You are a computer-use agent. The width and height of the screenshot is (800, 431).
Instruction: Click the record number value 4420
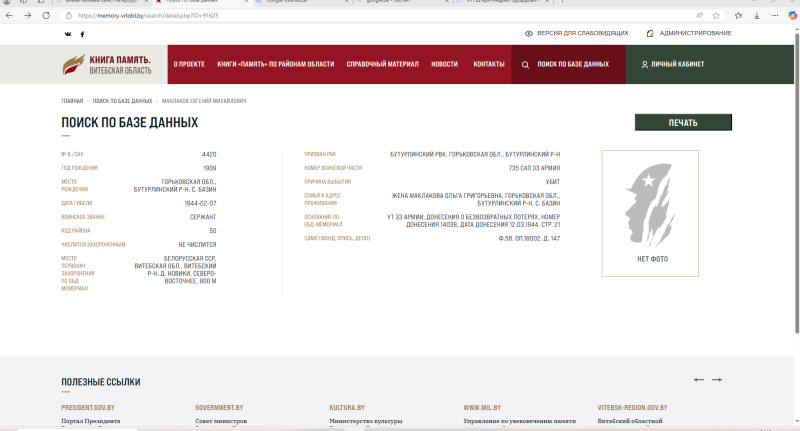click(209, 154)
